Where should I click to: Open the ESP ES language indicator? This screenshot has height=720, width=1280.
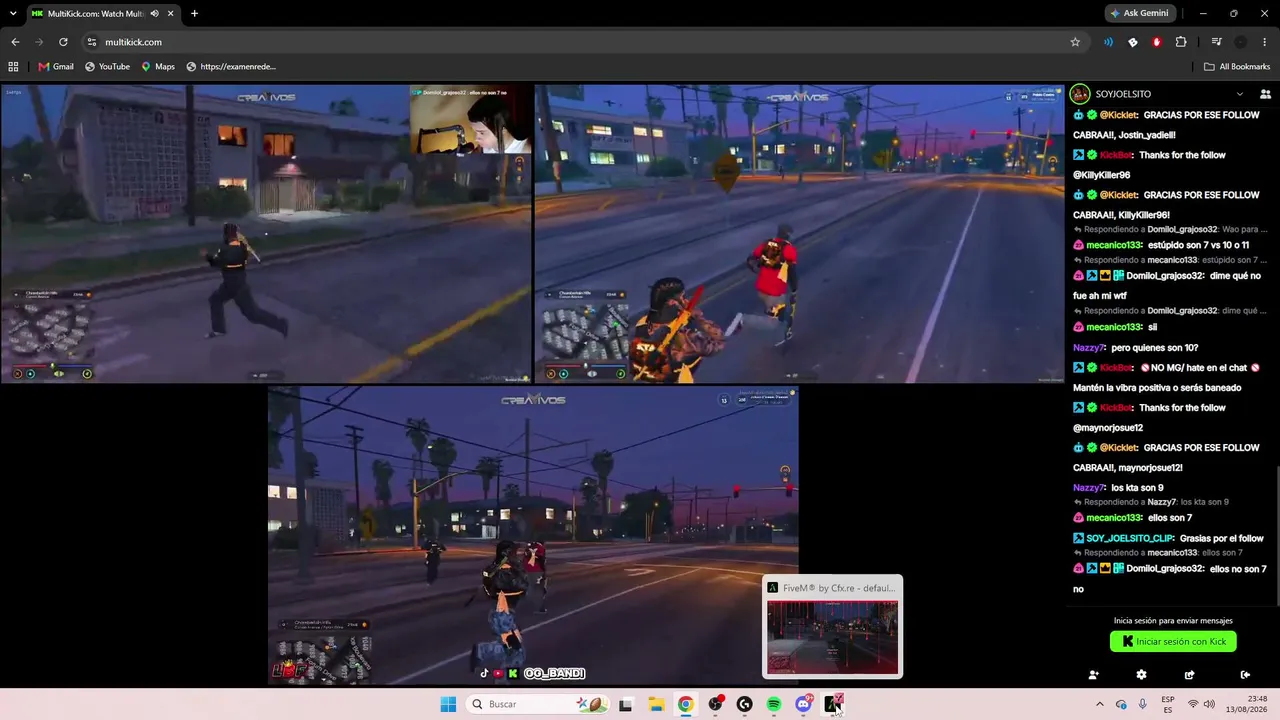[x=1168, y=704]
